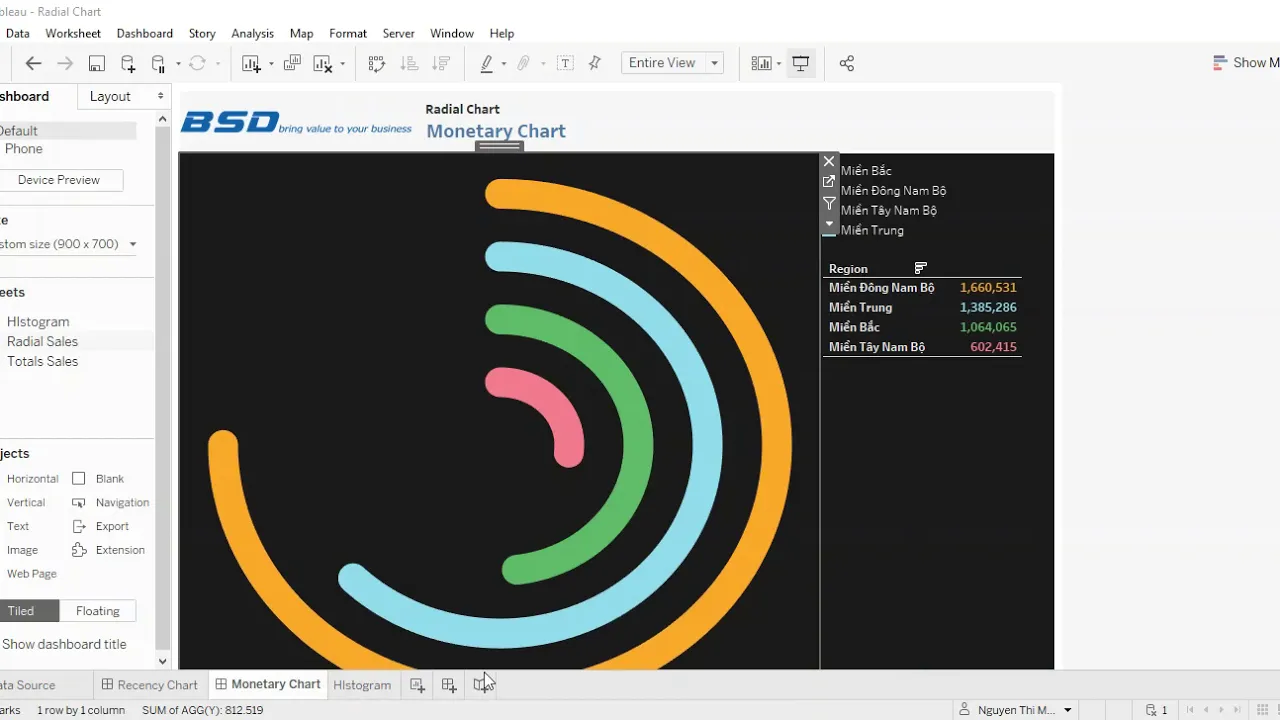This screenshot has height=720, width=1280.
Task: Click the Use as Filter funnel icon
Action: 829,203
